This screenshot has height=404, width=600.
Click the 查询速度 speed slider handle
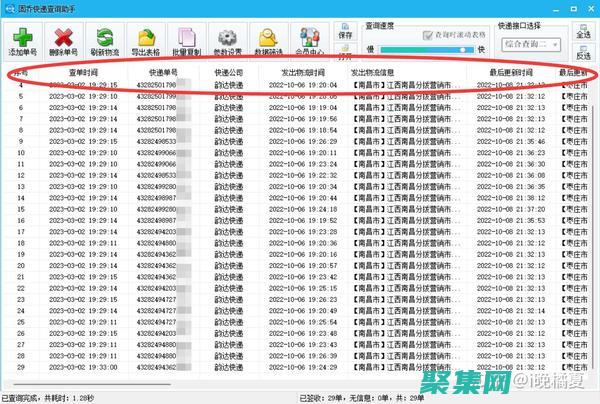coord(463,50)
